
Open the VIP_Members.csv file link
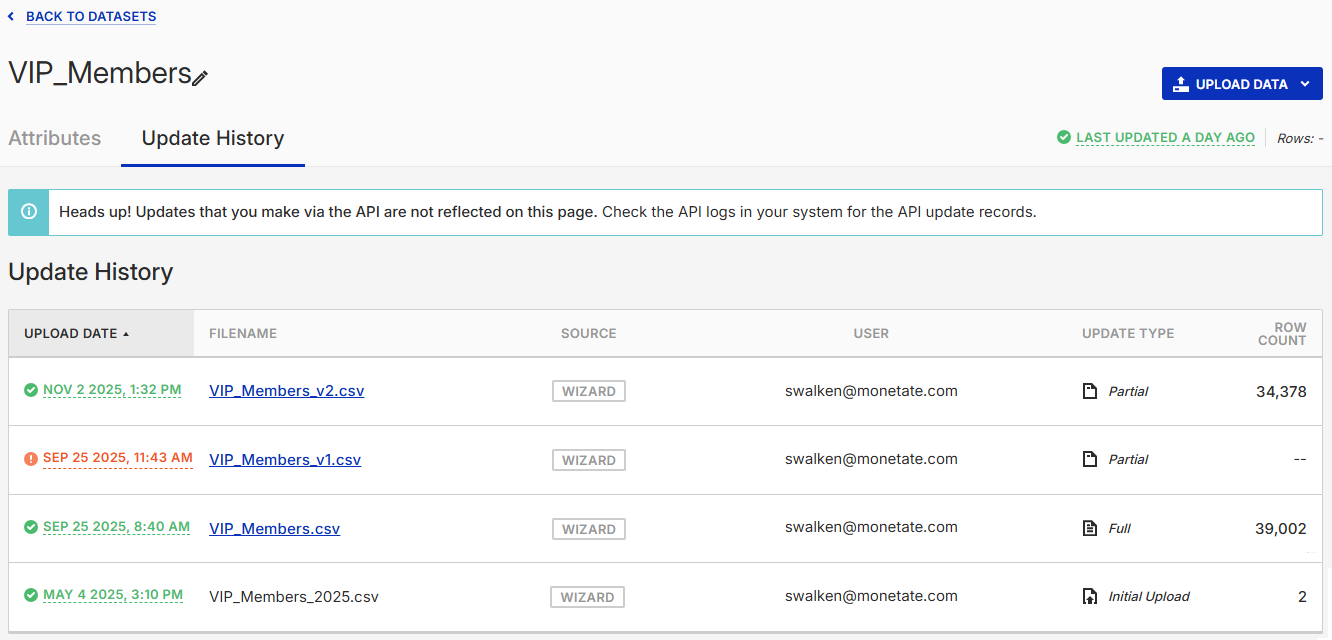click(274, 528)
